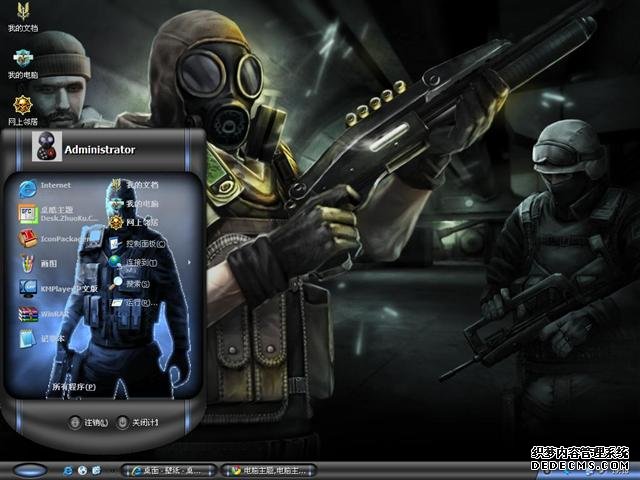The width and height of the screenshot is (640, 480).
Task: Switch to 电脑主题,电脑主... taskbar window
Action: tap(269, 471)
